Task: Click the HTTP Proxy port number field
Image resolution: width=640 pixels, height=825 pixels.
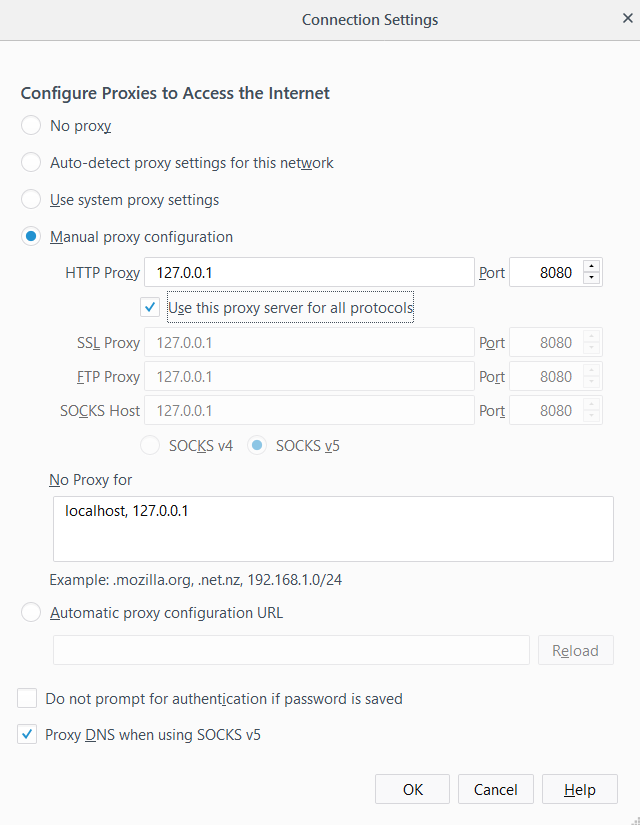Action: pos(544,272)
